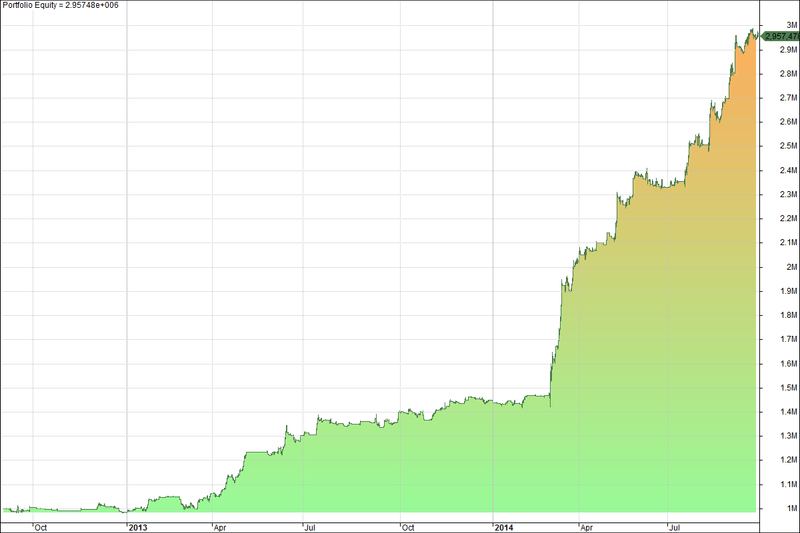Screen dimensions: 800x533
Task: Click the 2.2M y-axis label
Action: click(x=789, y=218)
